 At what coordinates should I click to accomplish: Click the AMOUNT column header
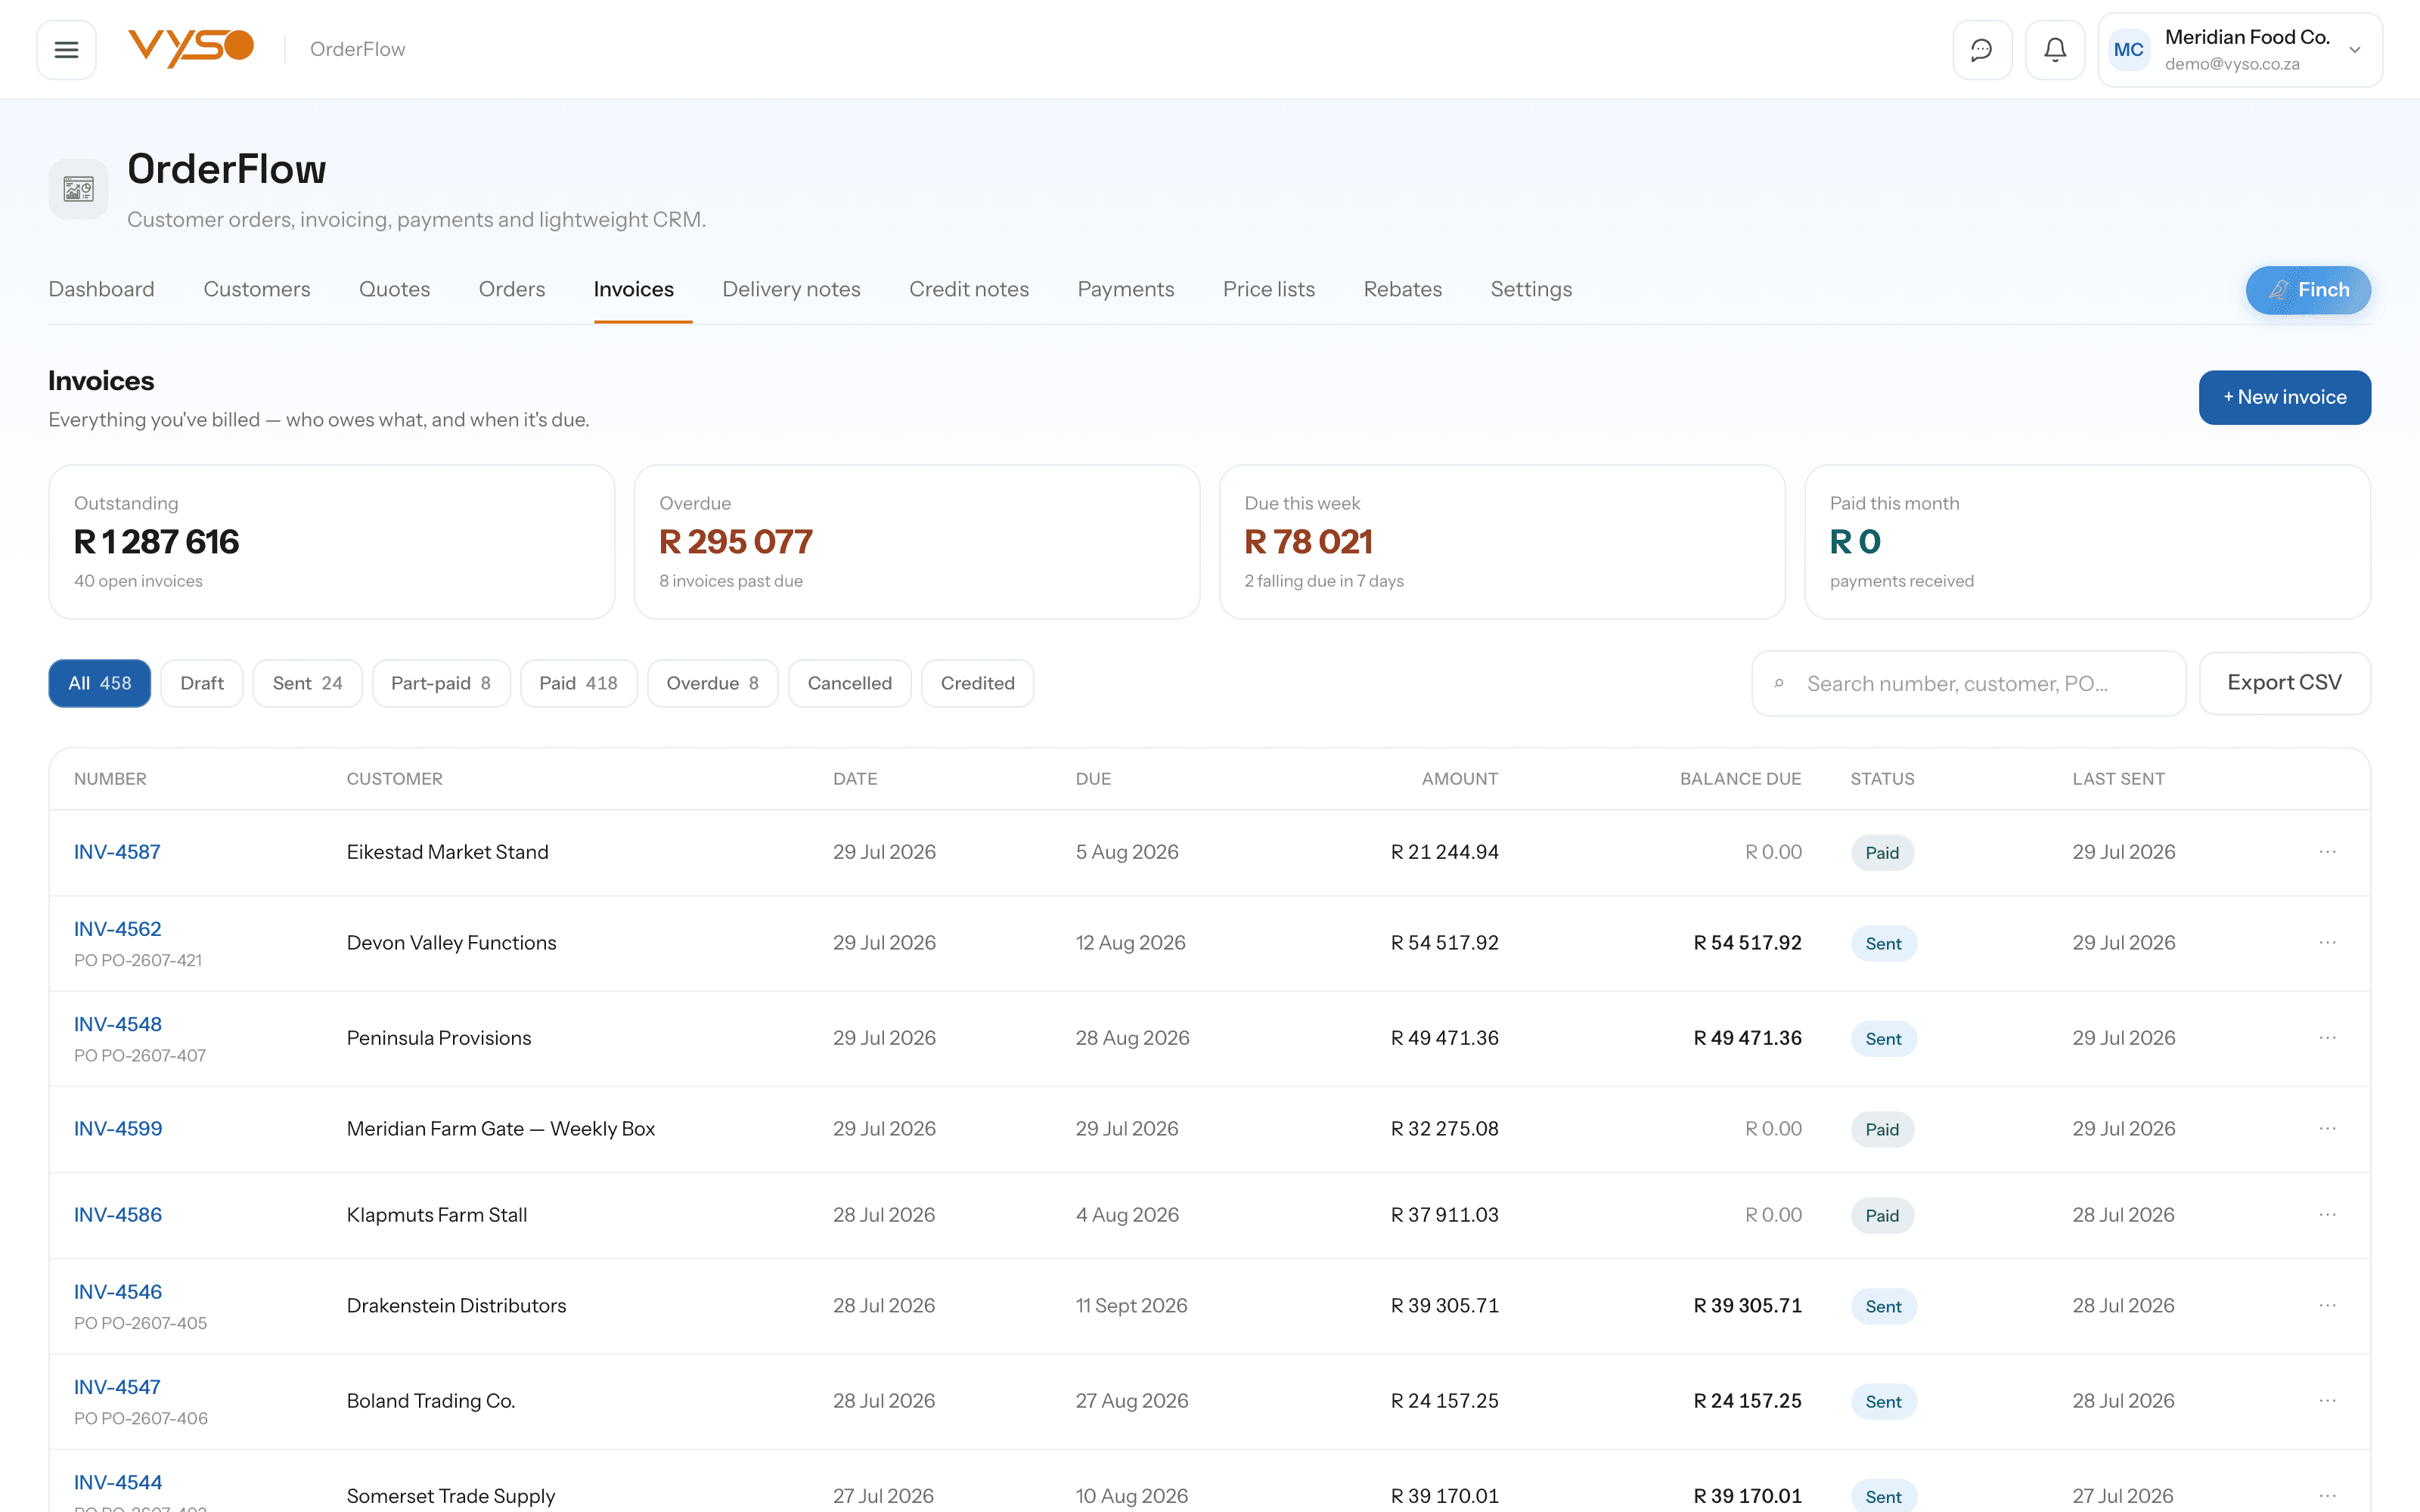(x=1459, y=779)
